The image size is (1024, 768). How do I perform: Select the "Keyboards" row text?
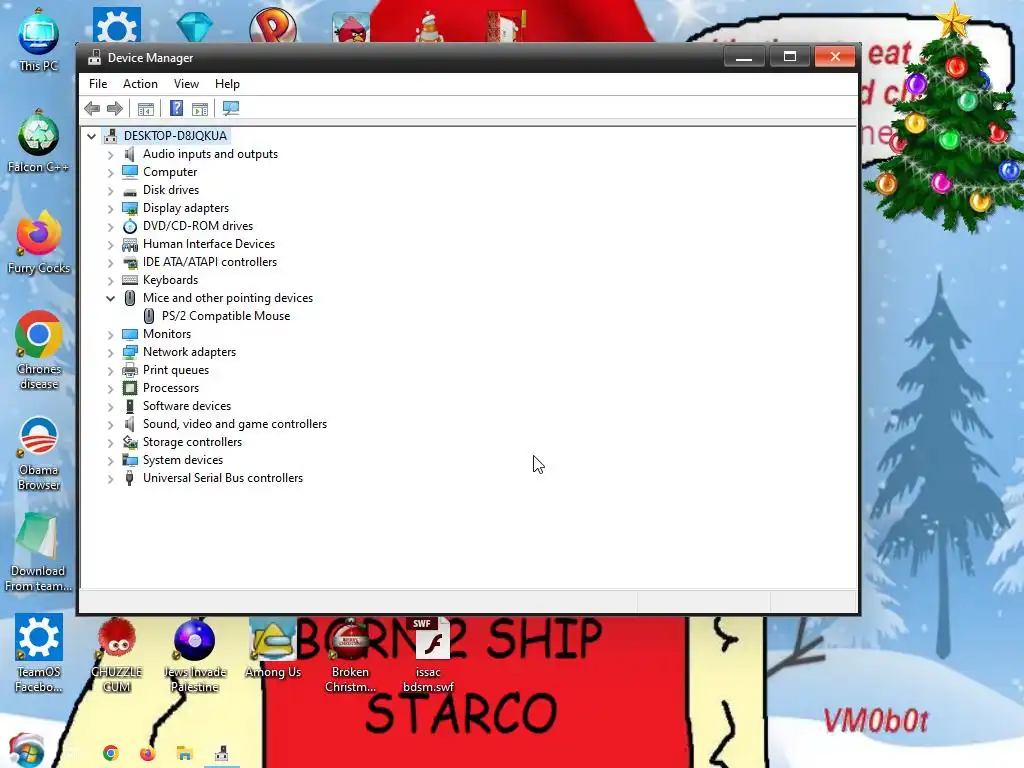coord(170,280)
